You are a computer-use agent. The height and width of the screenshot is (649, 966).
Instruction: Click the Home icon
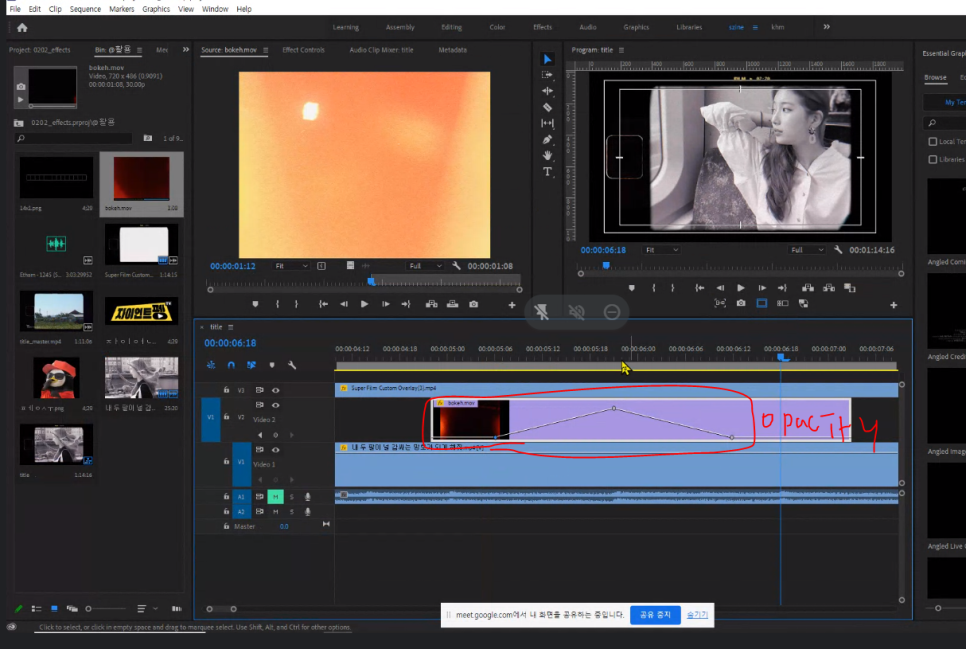pyautogui.click(x=22, y=28)
